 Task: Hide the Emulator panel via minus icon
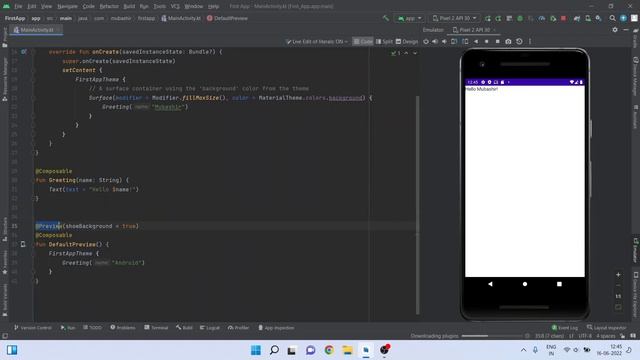tap(626, 30)
